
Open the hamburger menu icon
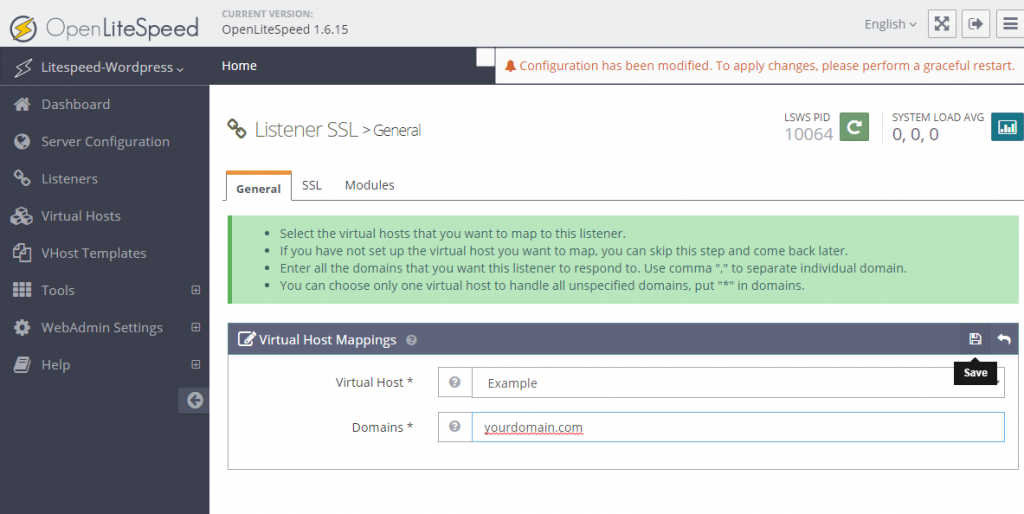pyautogui.click(x=1010, y=24)
